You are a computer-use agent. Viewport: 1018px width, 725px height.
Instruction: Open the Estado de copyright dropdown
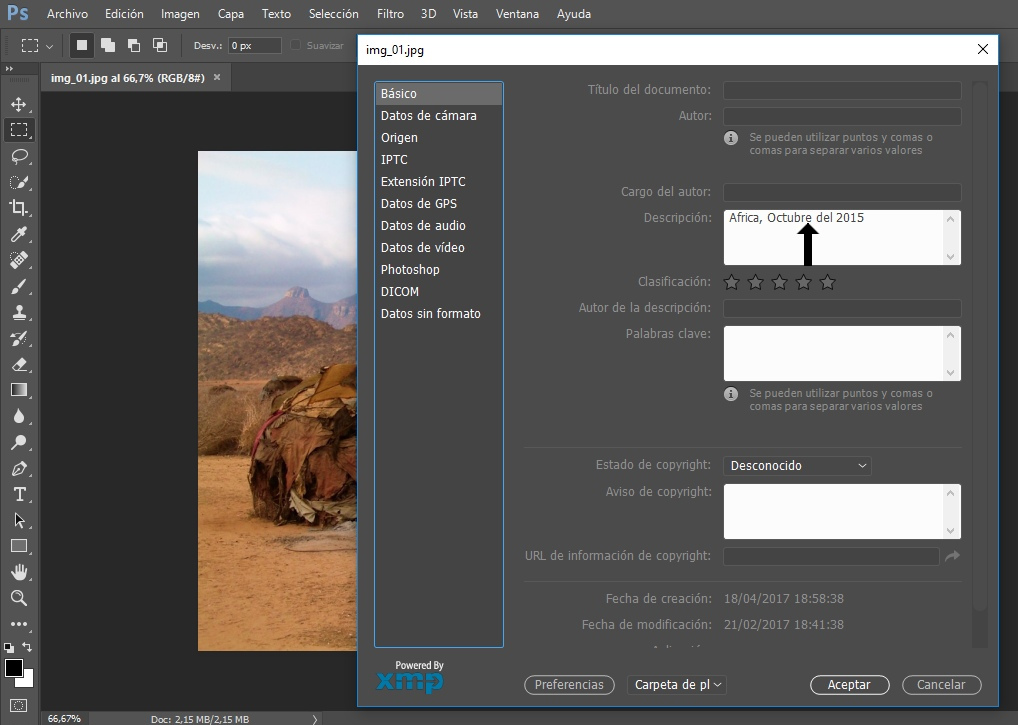point(797,465)
